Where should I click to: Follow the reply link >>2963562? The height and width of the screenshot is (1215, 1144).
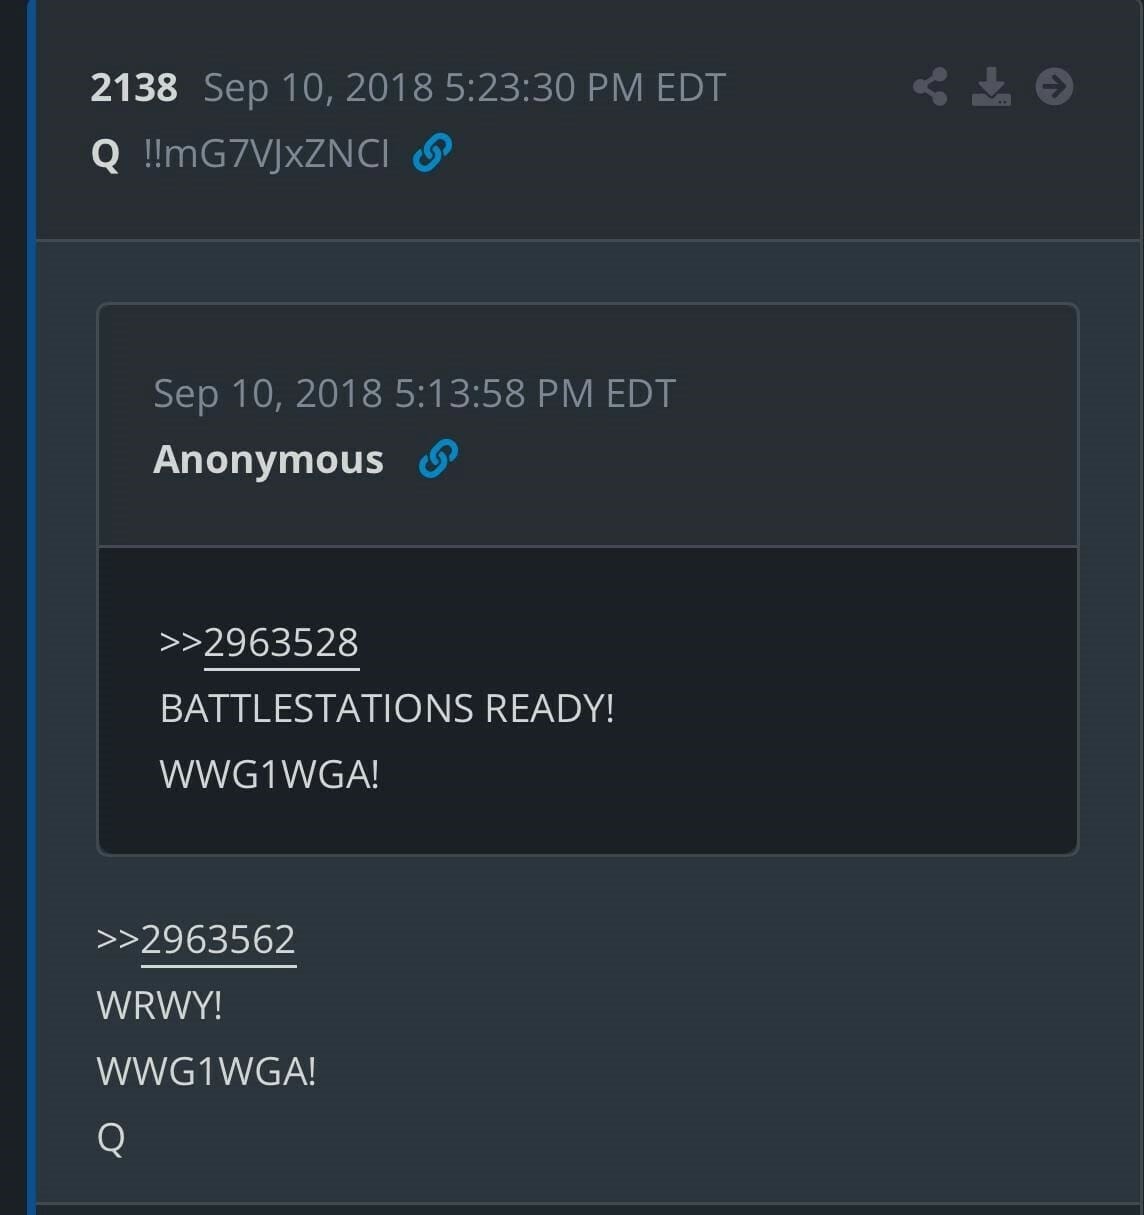[x=196, y=940]
